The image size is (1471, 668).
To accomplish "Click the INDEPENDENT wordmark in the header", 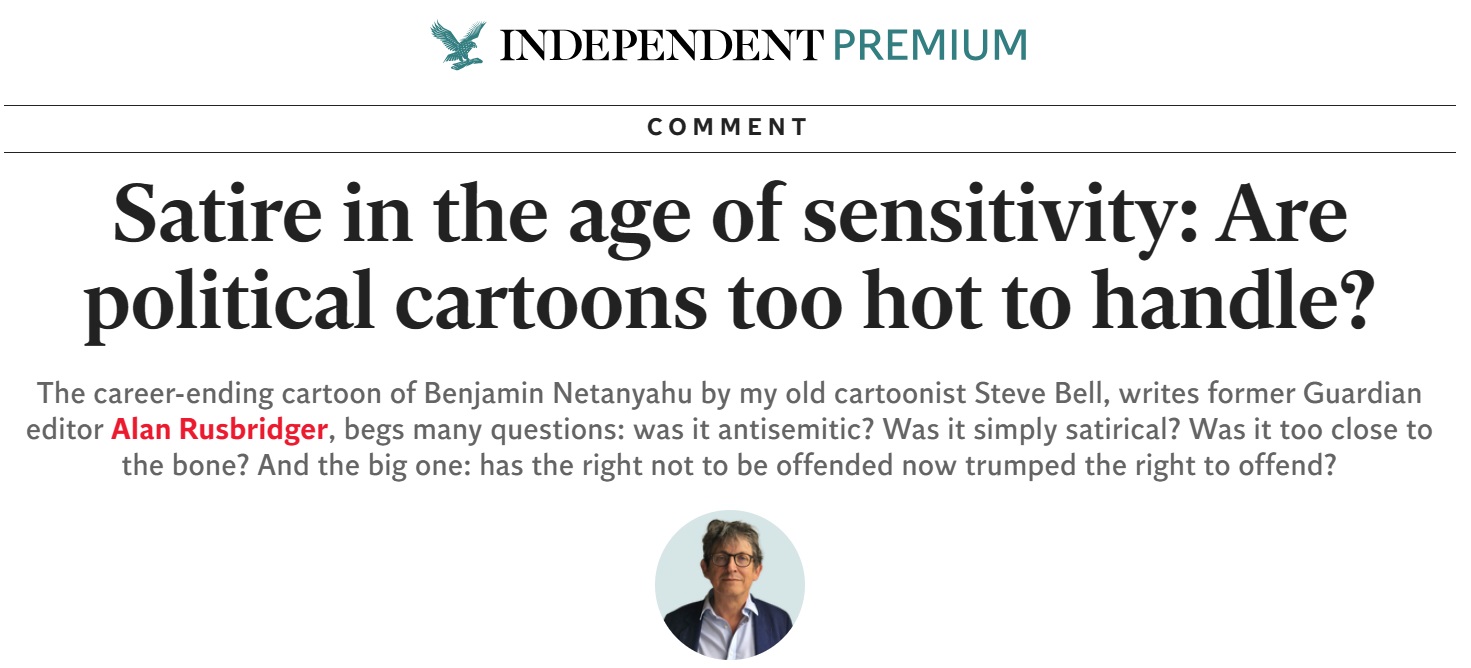I will [x=662, y=45].
